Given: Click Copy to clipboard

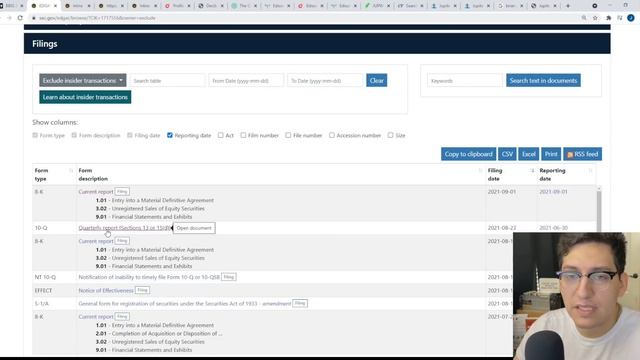Looking at the screenshot, I should tap(468, 154).
